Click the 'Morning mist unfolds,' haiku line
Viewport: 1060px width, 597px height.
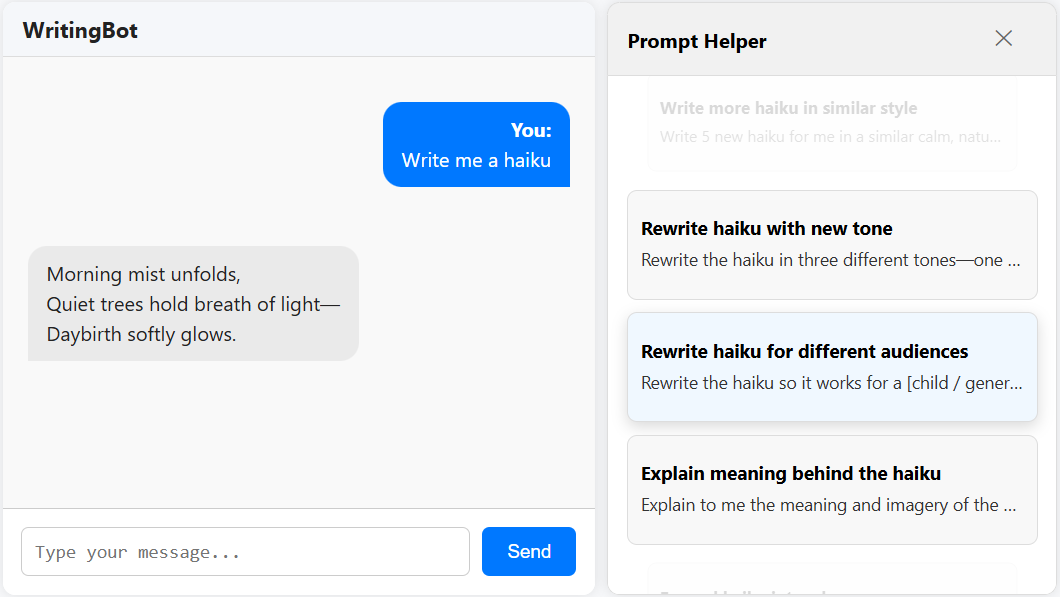pos(144,274)
